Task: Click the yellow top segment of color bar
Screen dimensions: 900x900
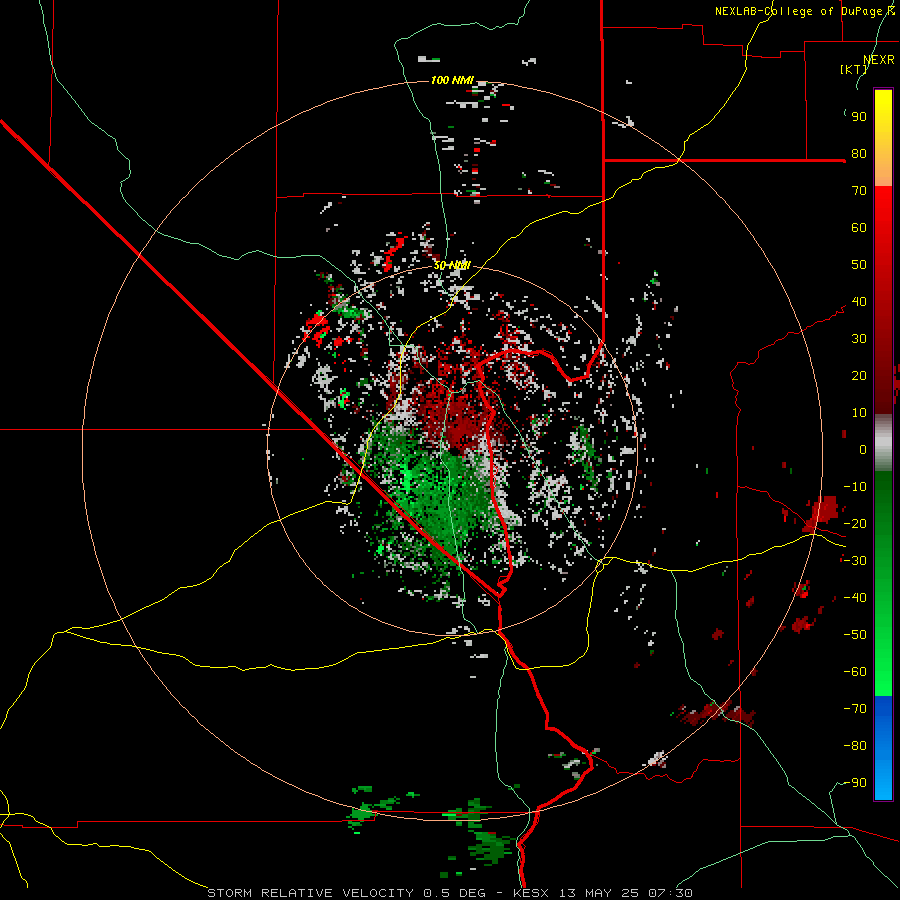Action: (883, 138)
